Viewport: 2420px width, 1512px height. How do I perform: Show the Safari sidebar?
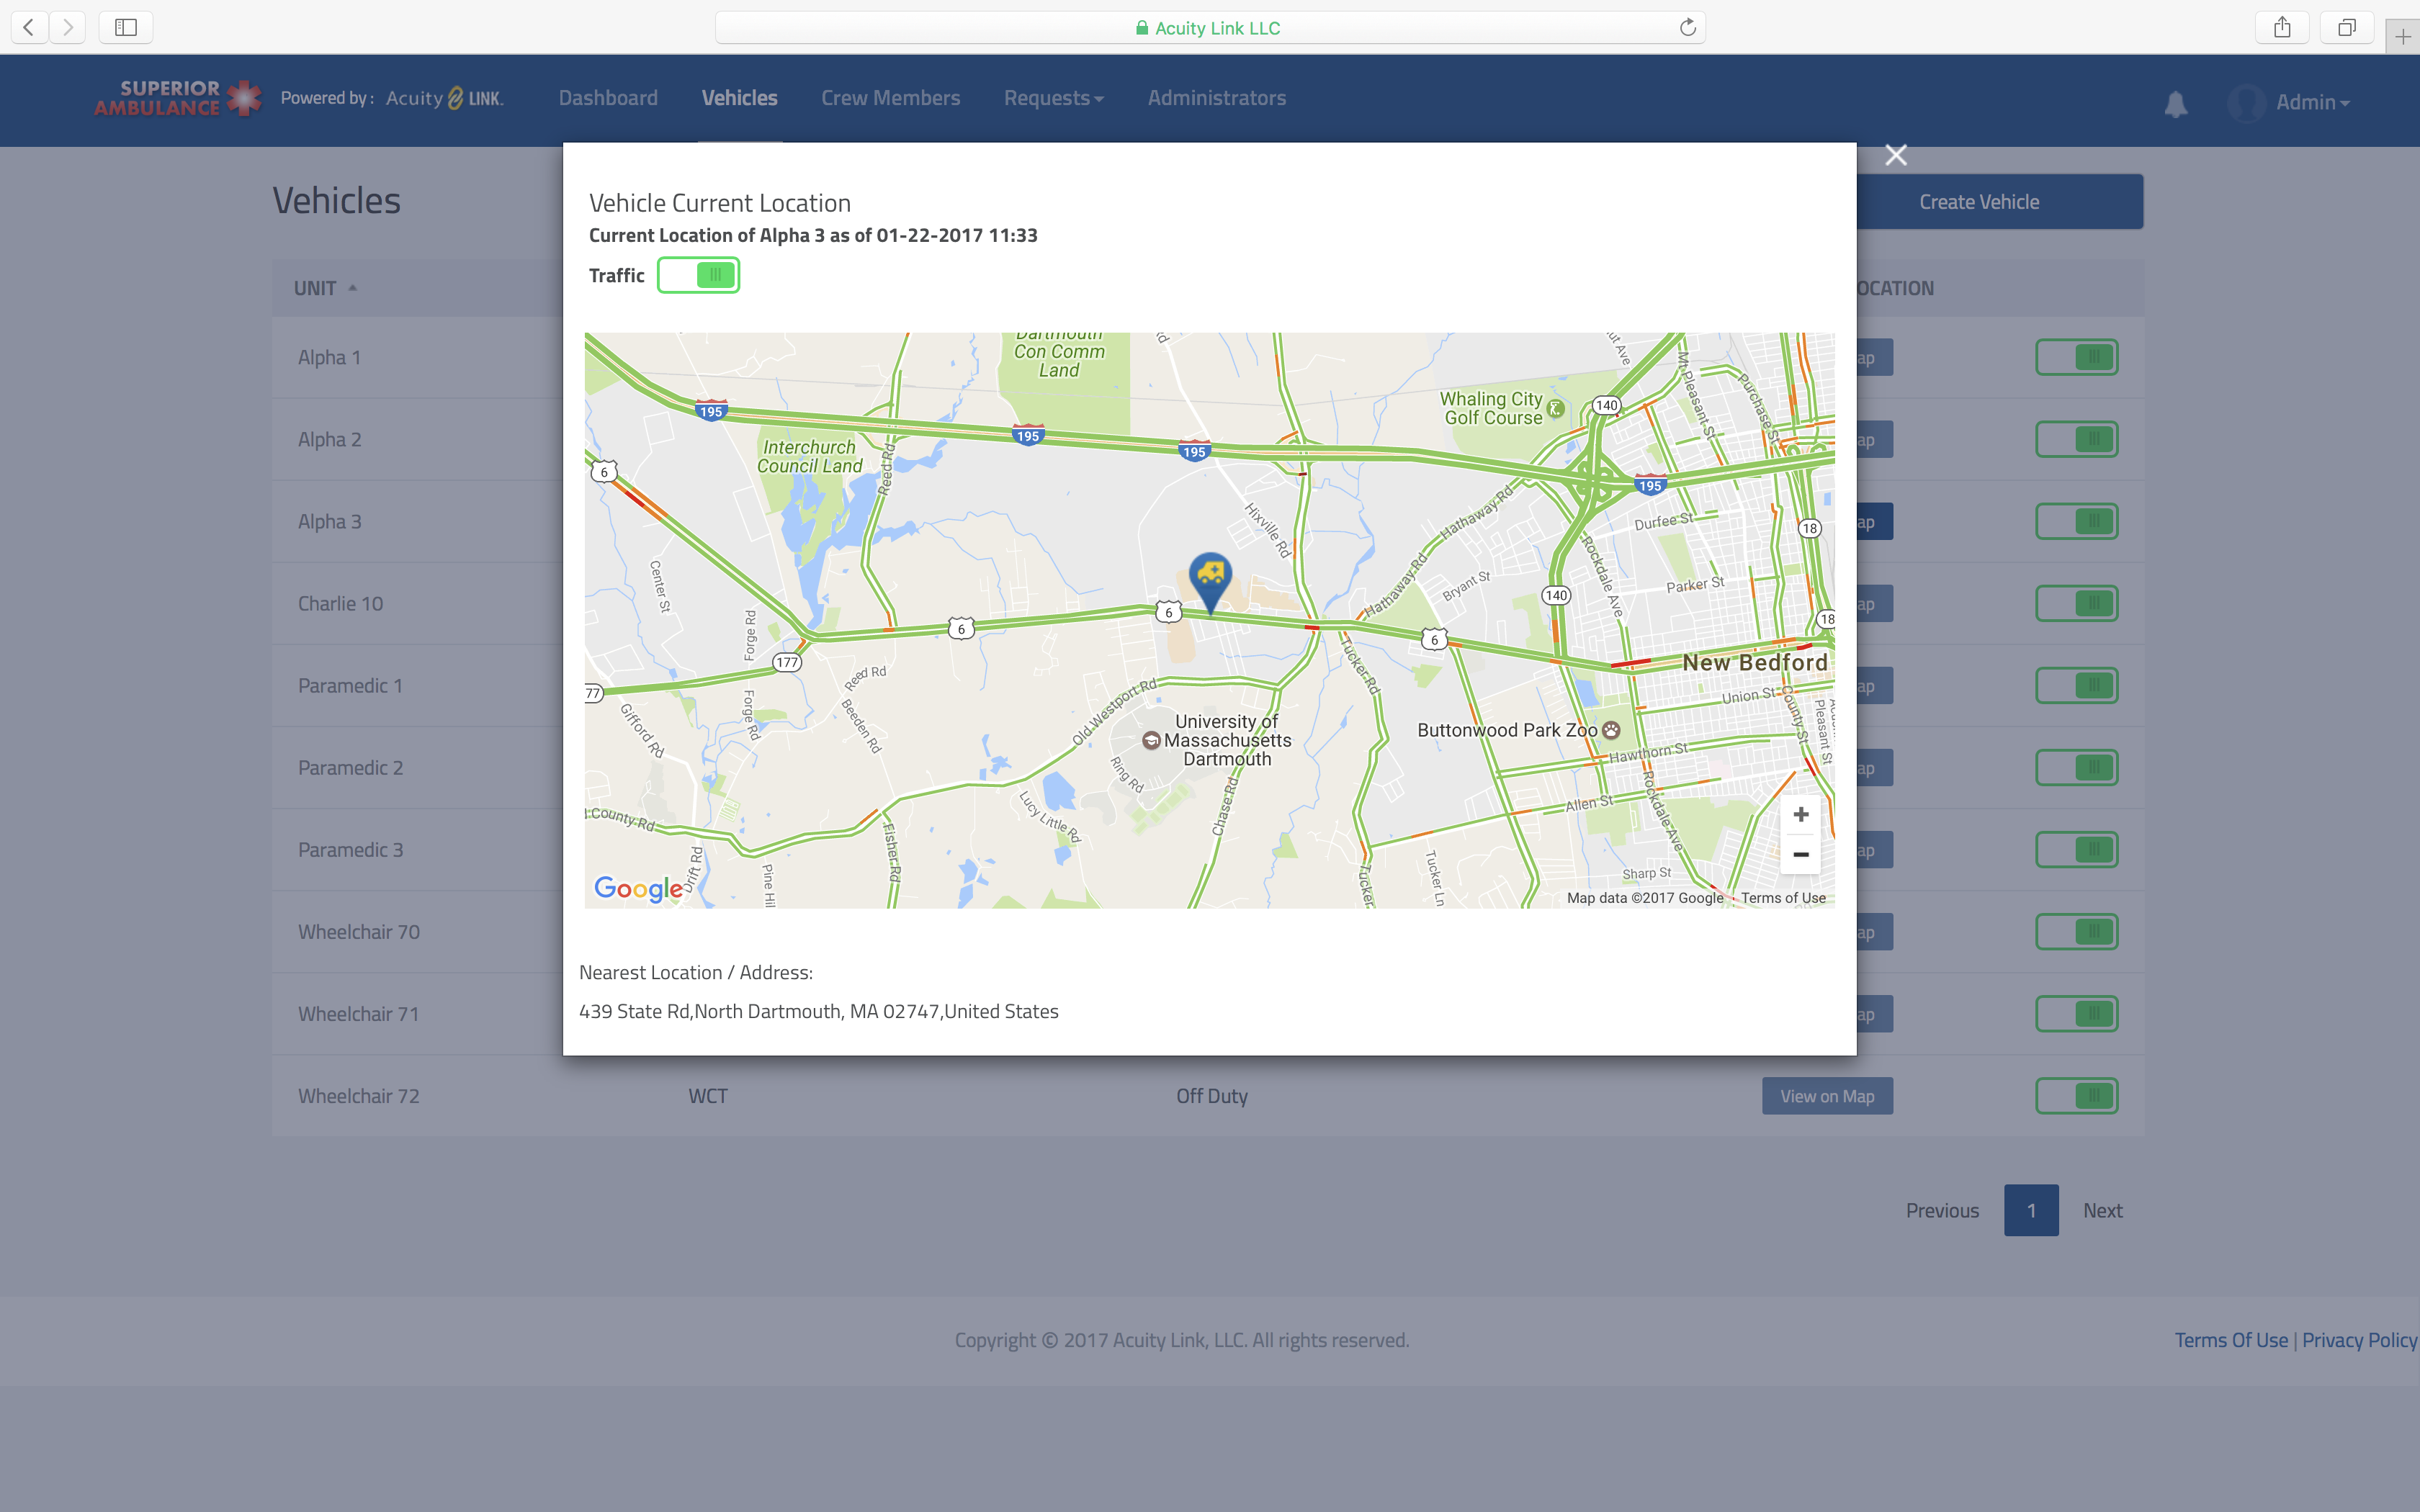tap(126, 27)
